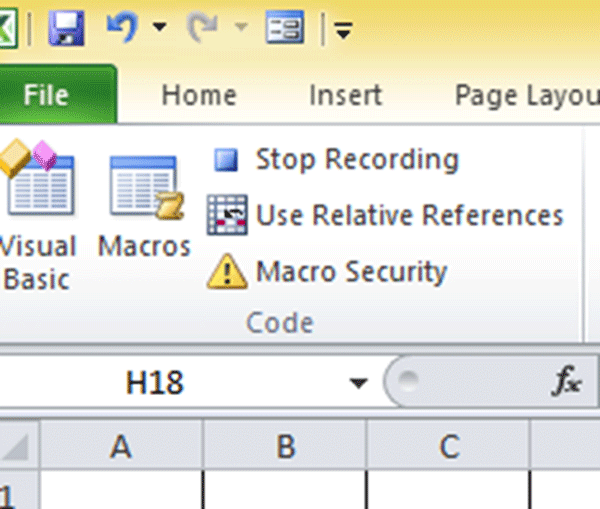Expand the Name Box dropdown arrow
This screenshot has height=509, width=600.
359,382
